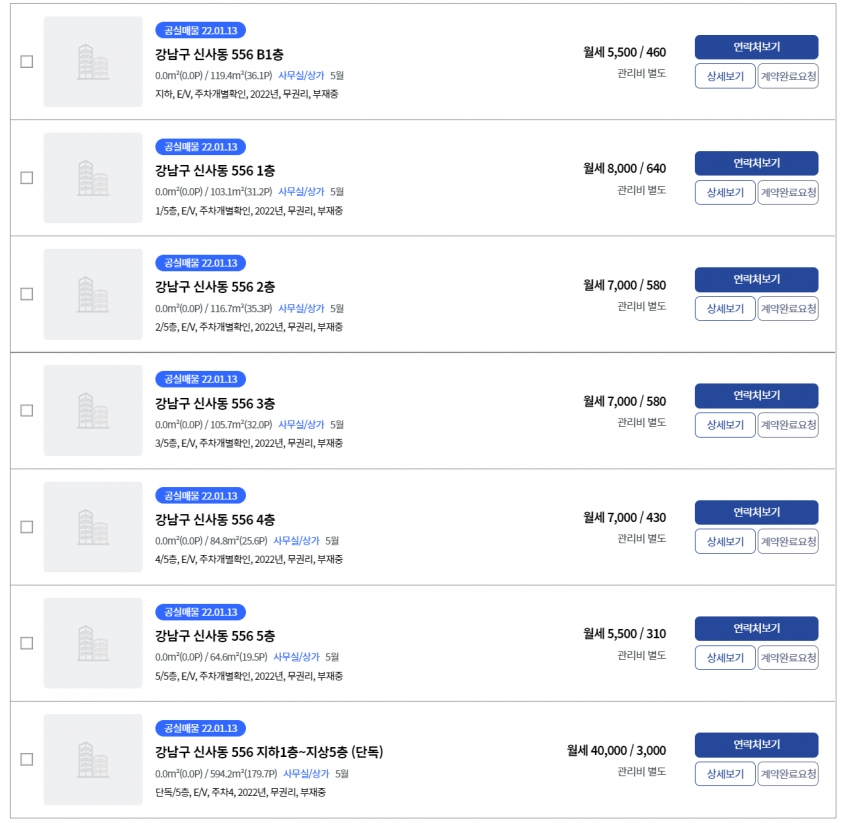Open the 강남구 신사동 556 1층 title

(215, 171)
